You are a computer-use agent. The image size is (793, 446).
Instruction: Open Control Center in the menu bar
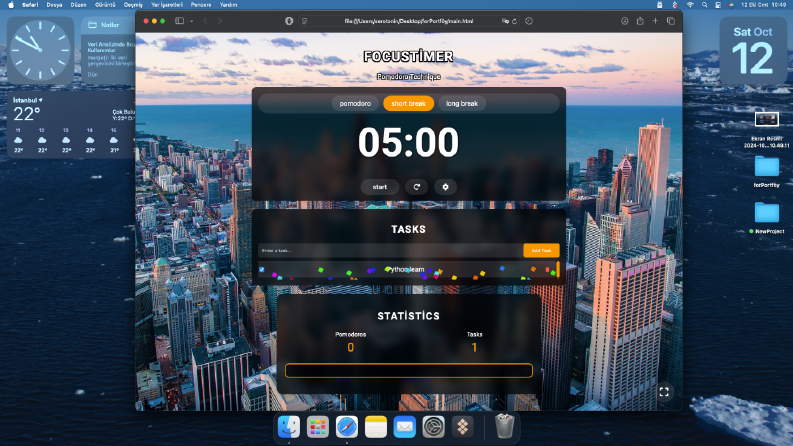tap(718, 5)
